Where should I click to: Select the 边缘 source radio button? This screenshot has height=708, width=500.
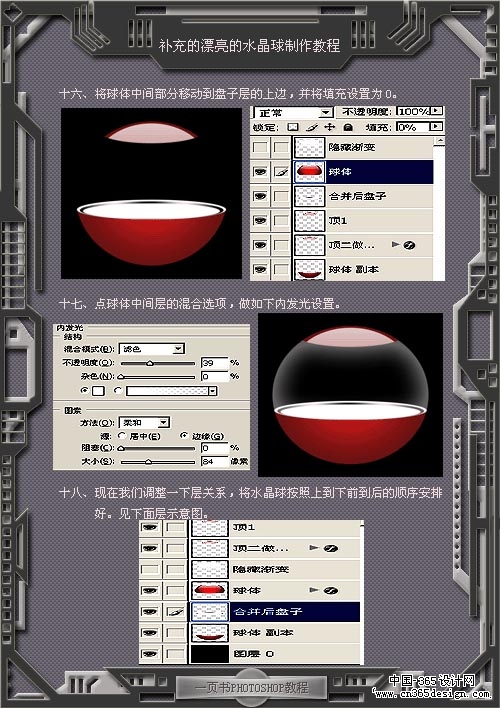(x=184, y=436)
